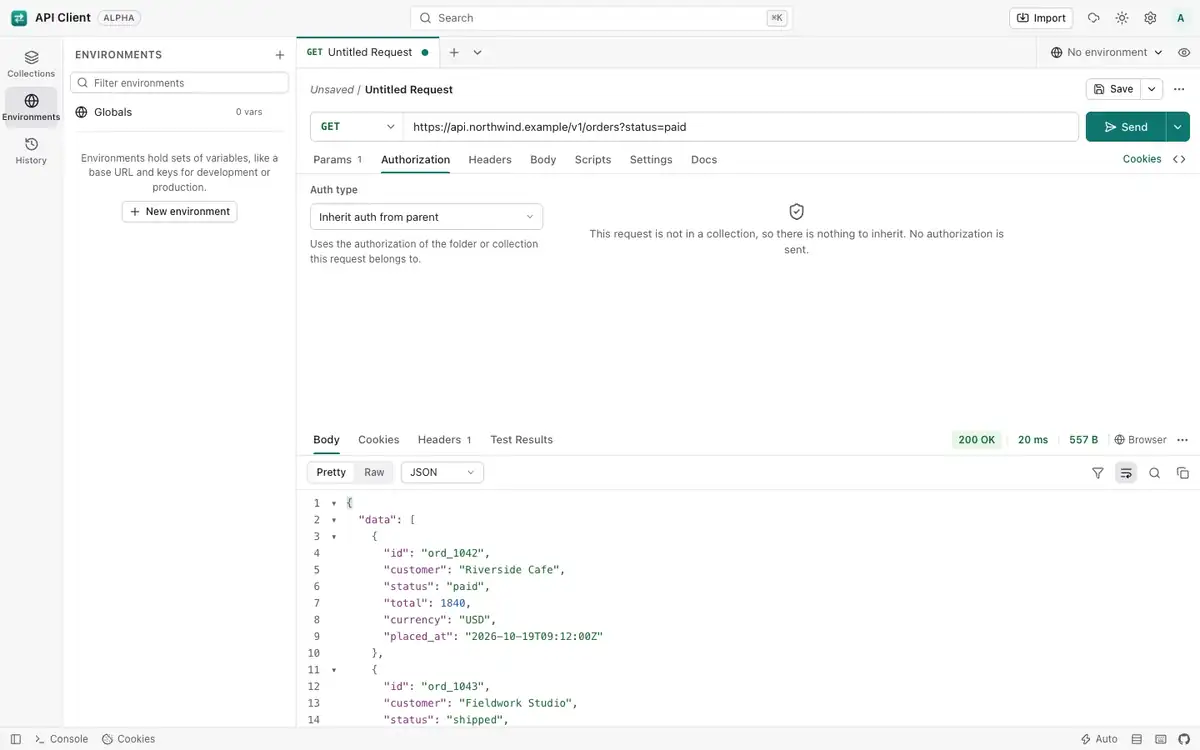Open a new request tab
Screen dimensions: 1200x750
tap(454, 52)
